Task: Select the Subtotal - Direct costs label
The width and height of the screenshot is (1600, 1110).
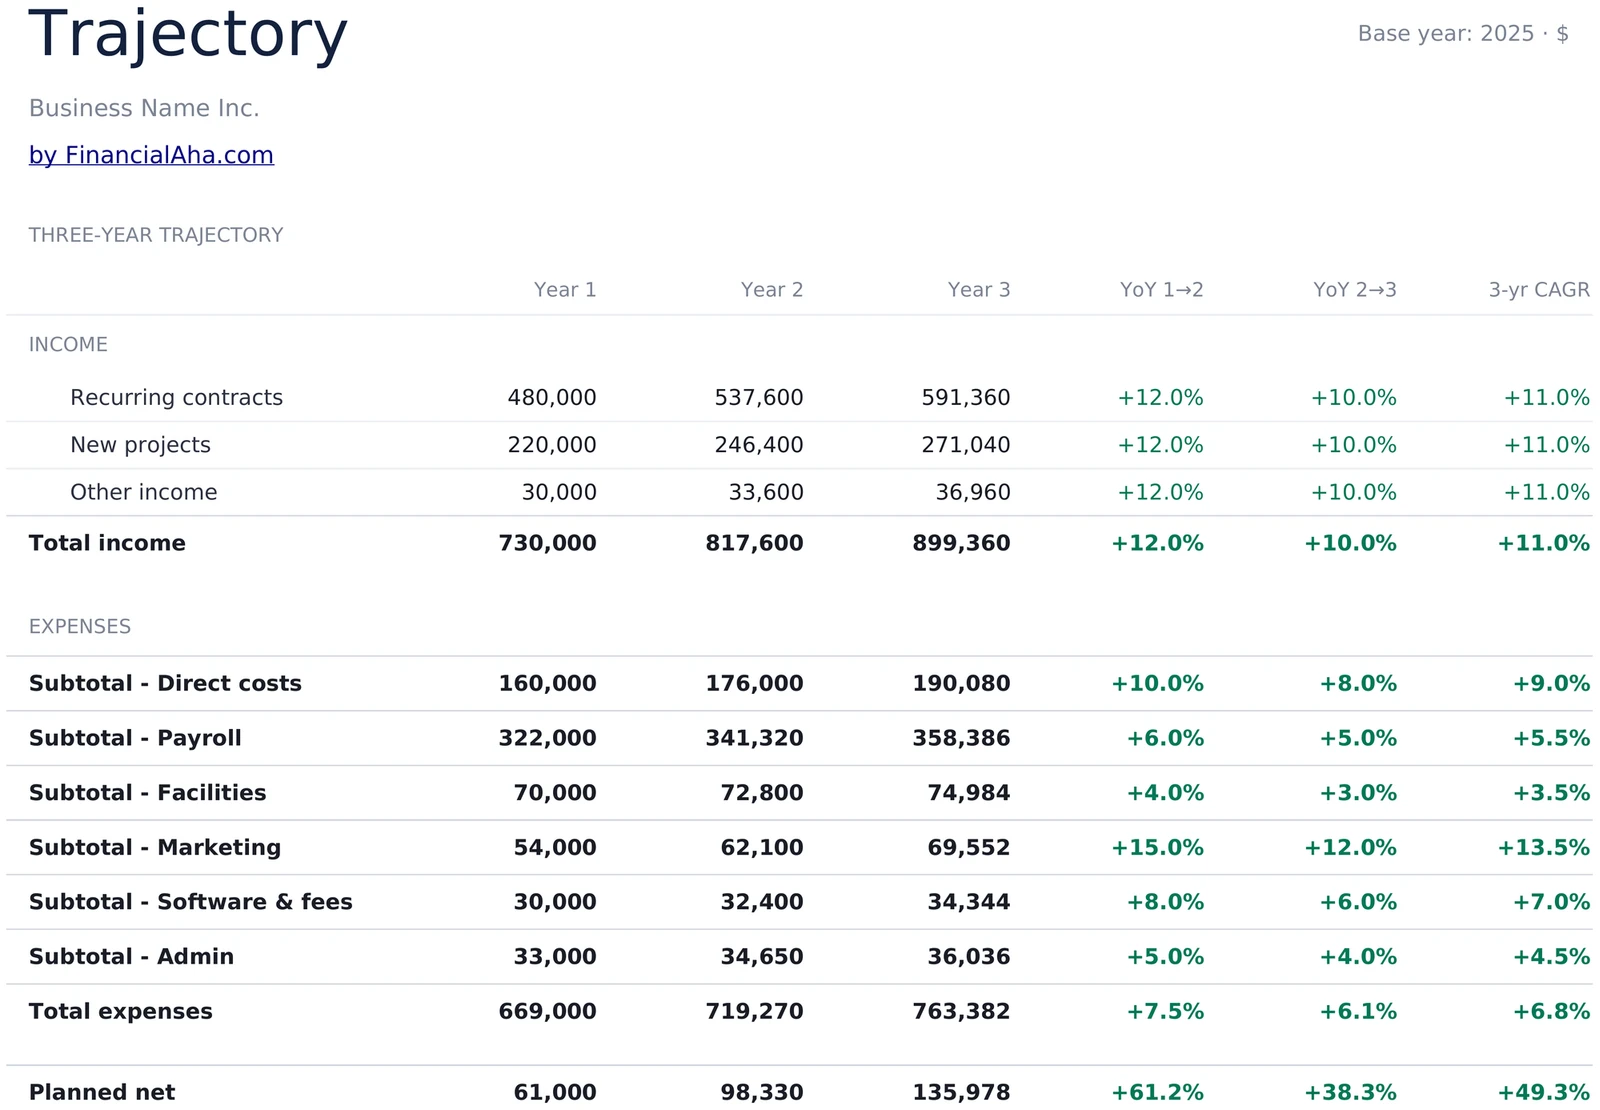Action: 165,683
